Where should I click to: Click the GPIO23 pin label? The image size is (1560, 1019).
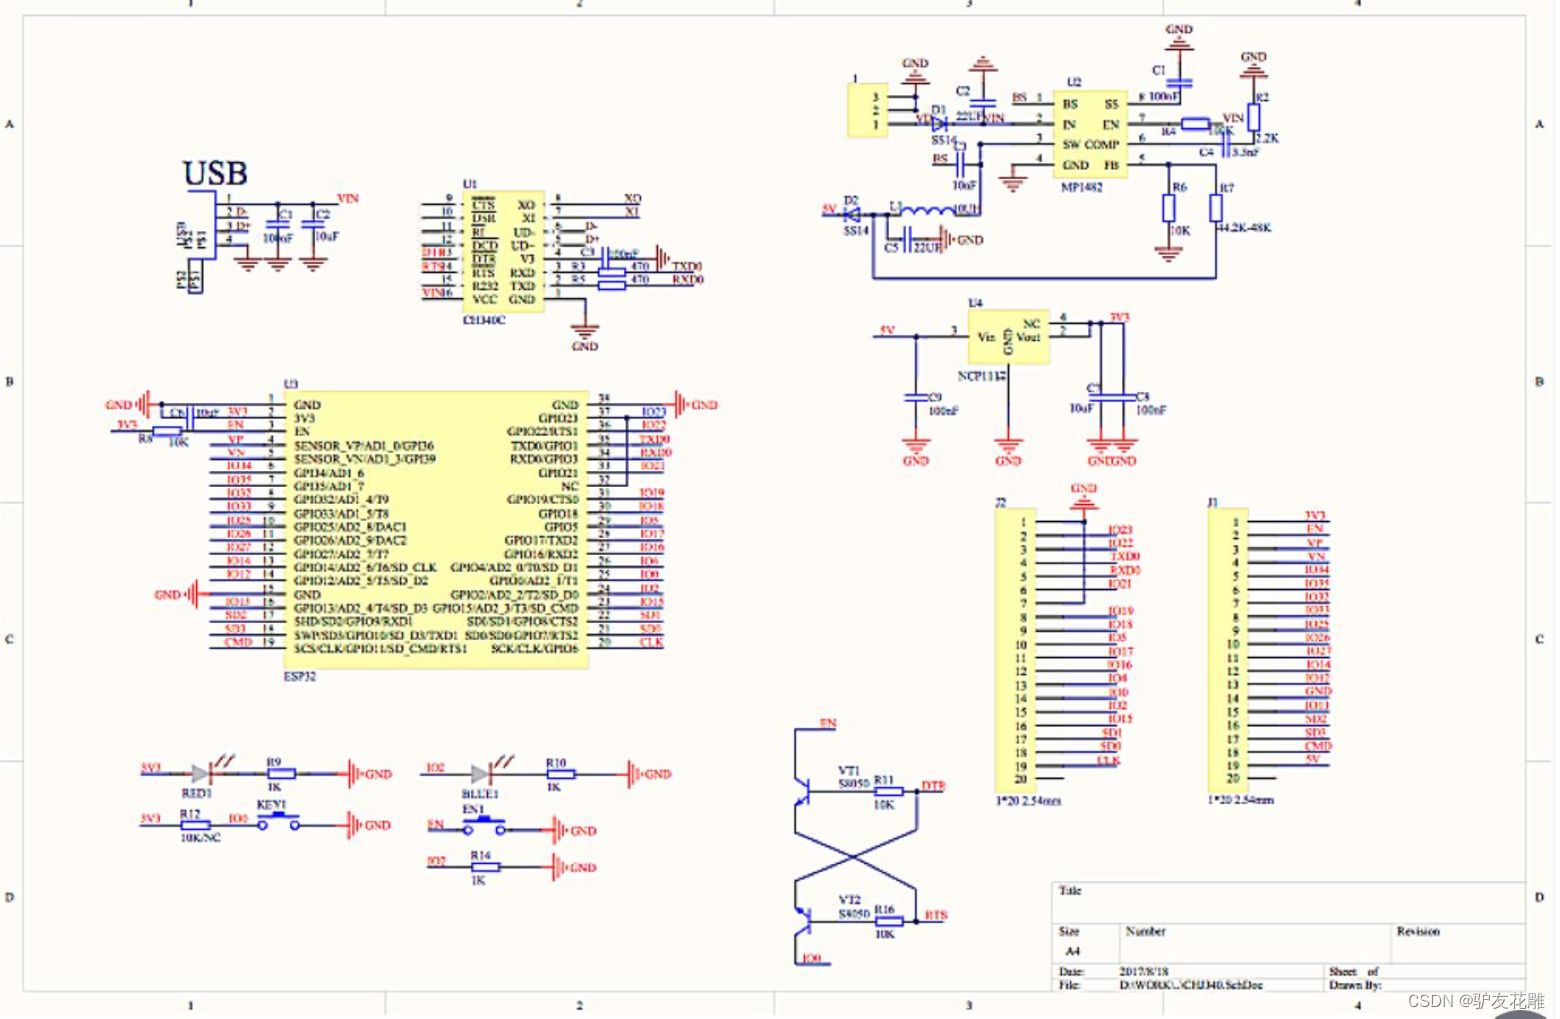coord(558,418)
